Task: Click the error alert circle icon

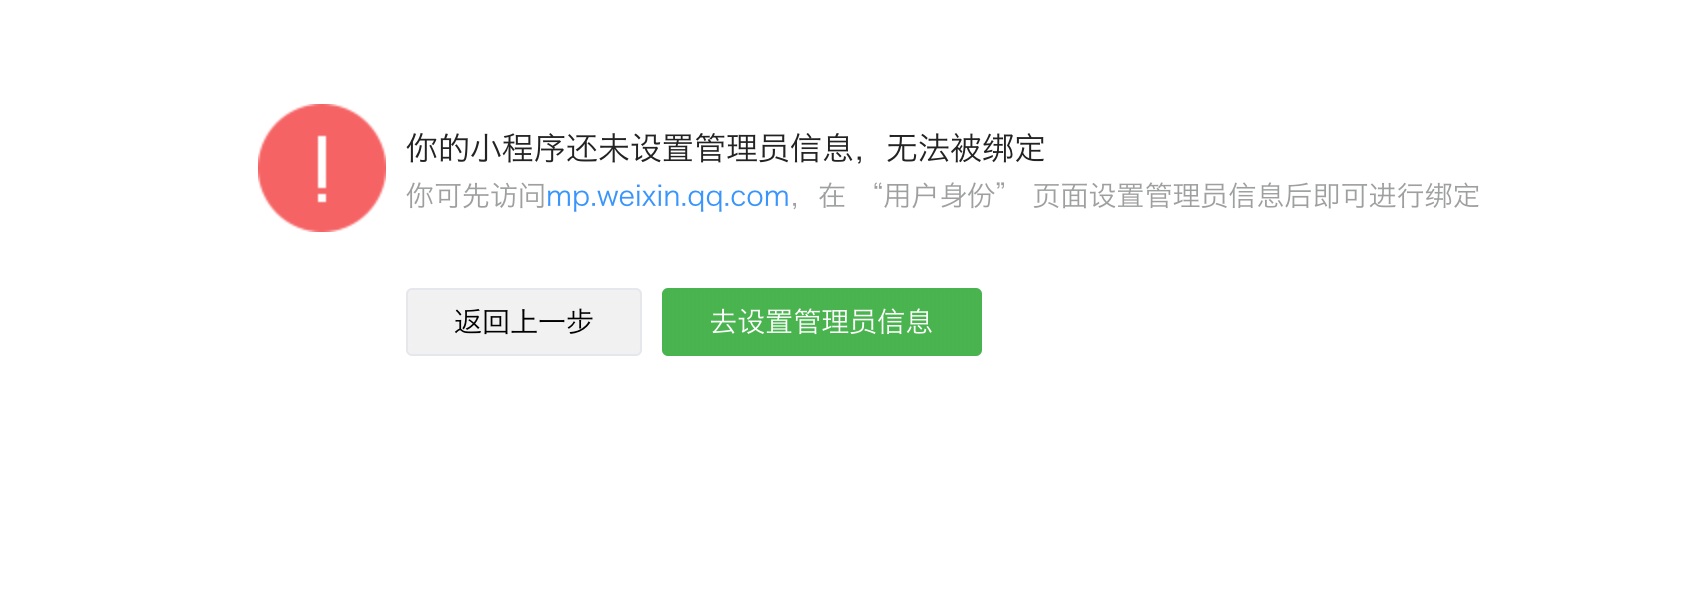Action: [x=322, y=168]
